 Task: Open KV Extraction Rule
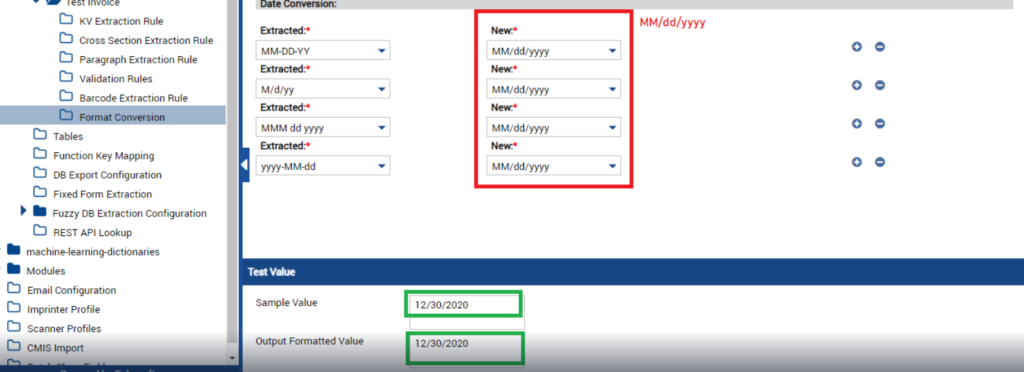pyautogui.click(x=121, y=22)
